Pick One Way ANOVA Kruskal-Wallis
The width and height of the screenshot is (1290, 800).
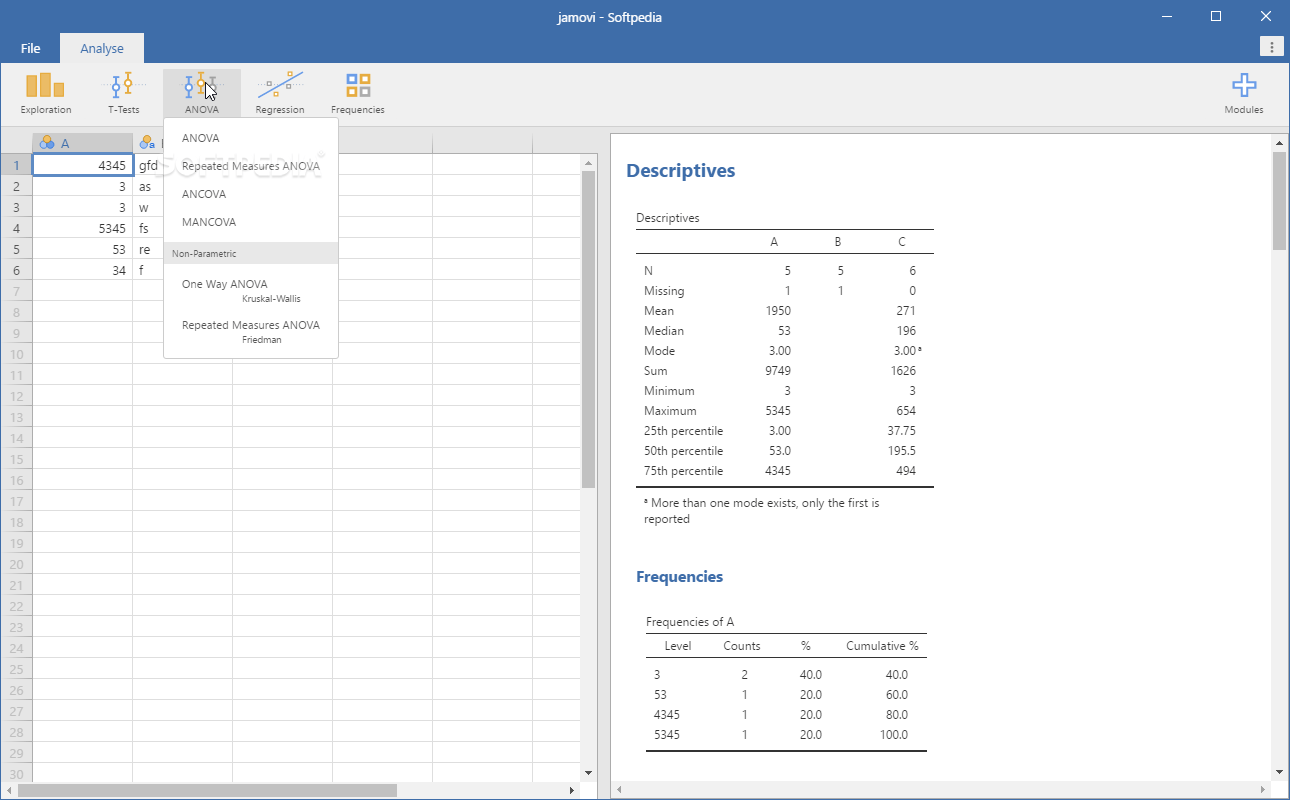pos(251,290)
